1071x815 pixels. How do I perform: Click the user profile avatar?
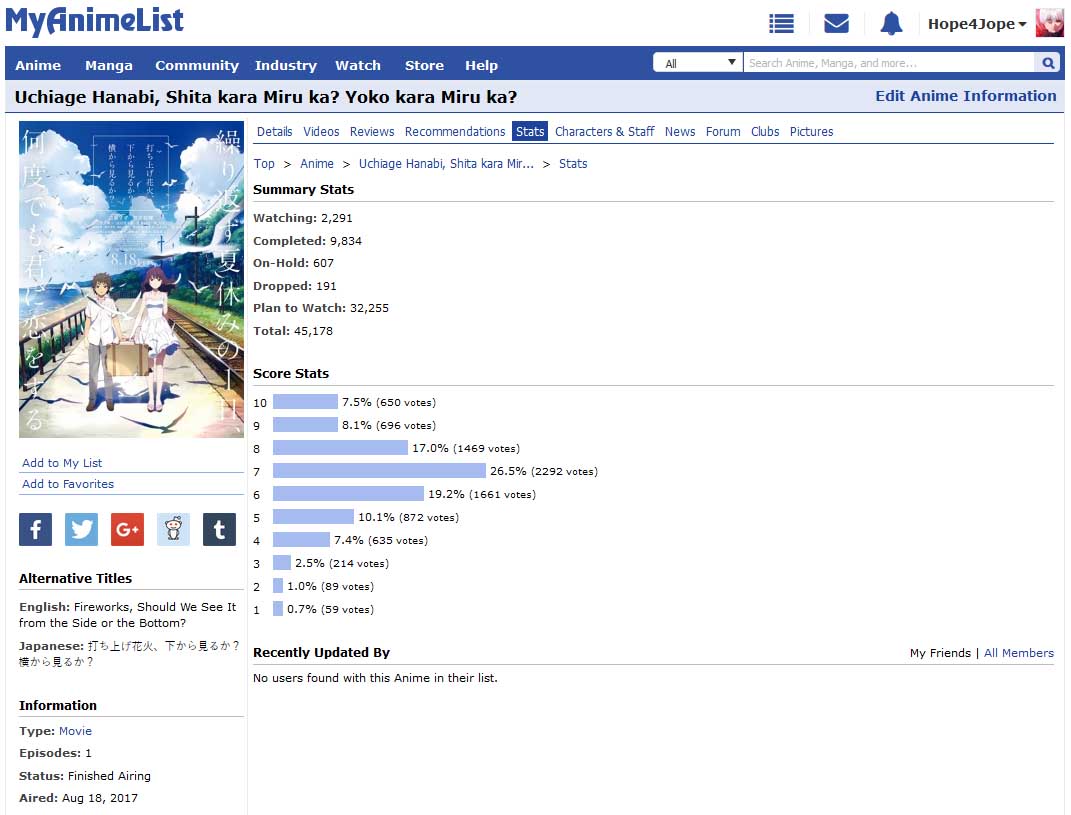pos(1049,24)
